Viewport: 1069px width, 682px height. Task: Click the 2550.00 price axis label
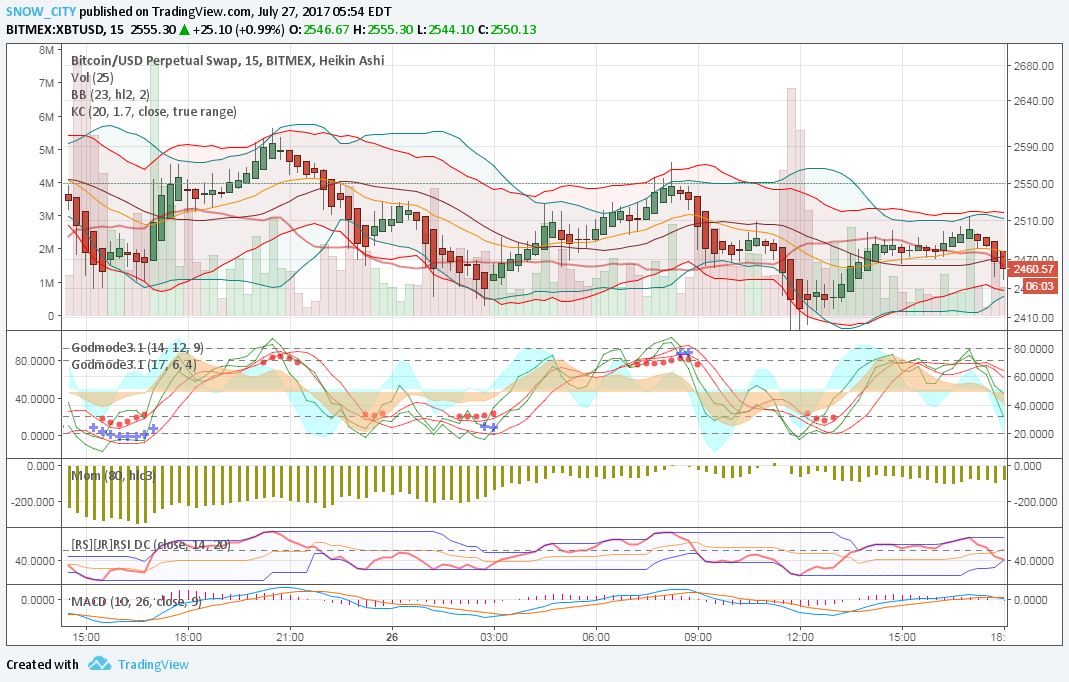[1034, 184]
